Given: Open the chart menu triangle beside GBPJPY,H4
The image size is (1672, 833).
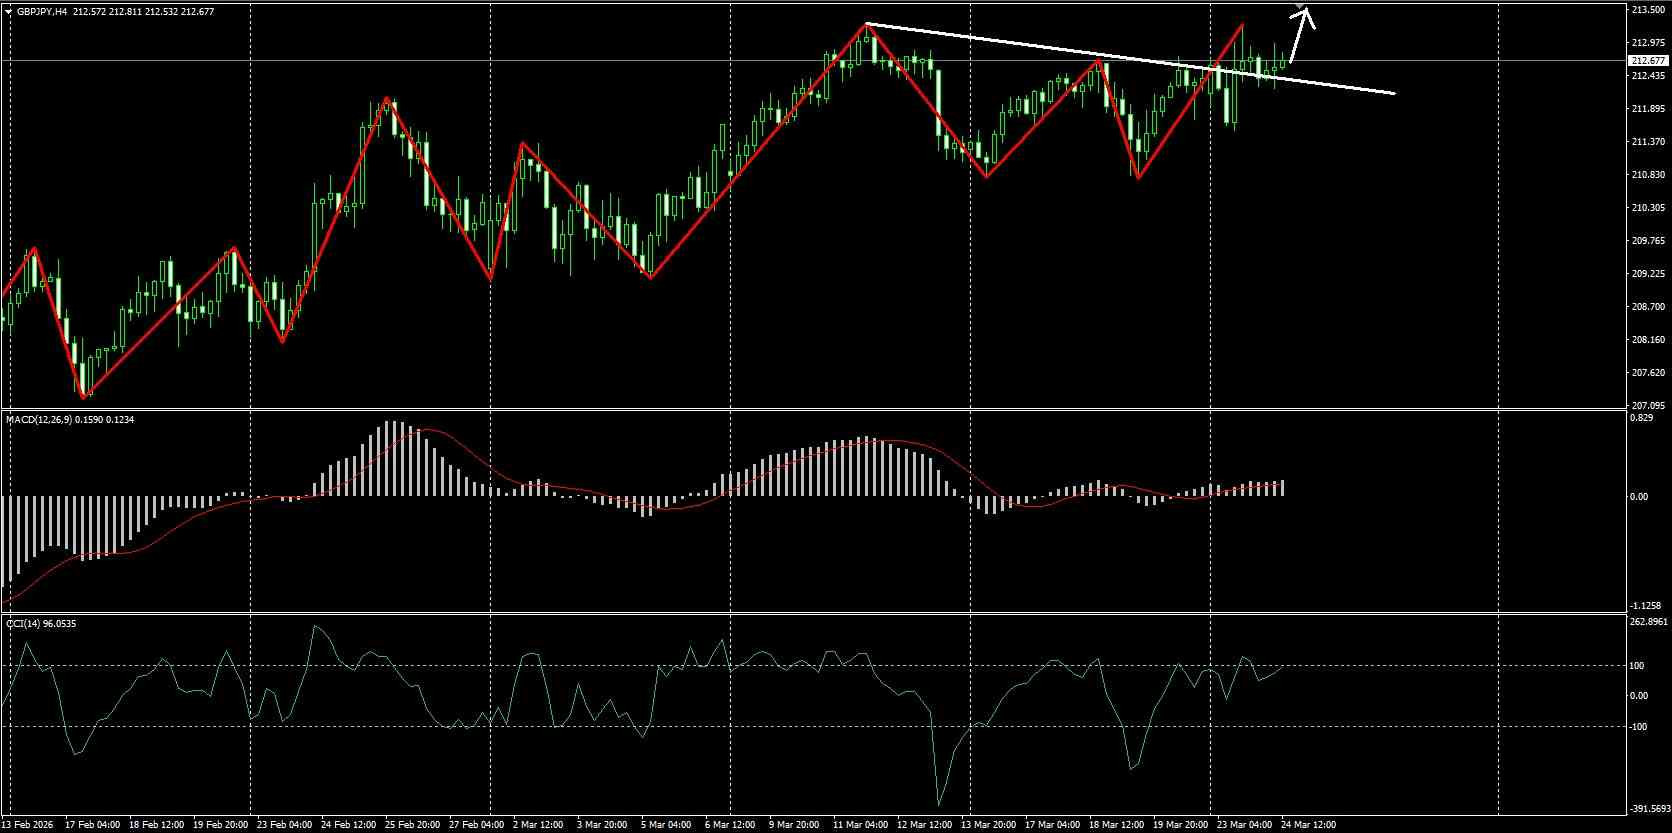Looking at the screenshot, I should click(x=8, y=10).
